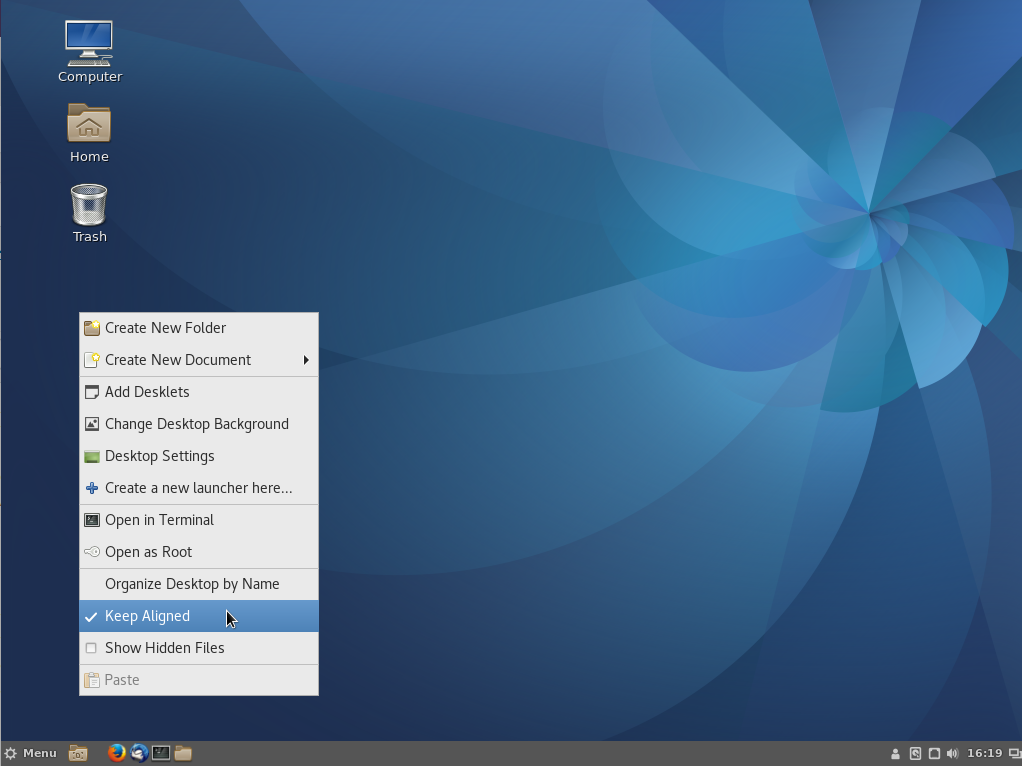Open the terminal emulator from the panel
The height and width of the screenshot is (766, 1022).
[161, 752]
